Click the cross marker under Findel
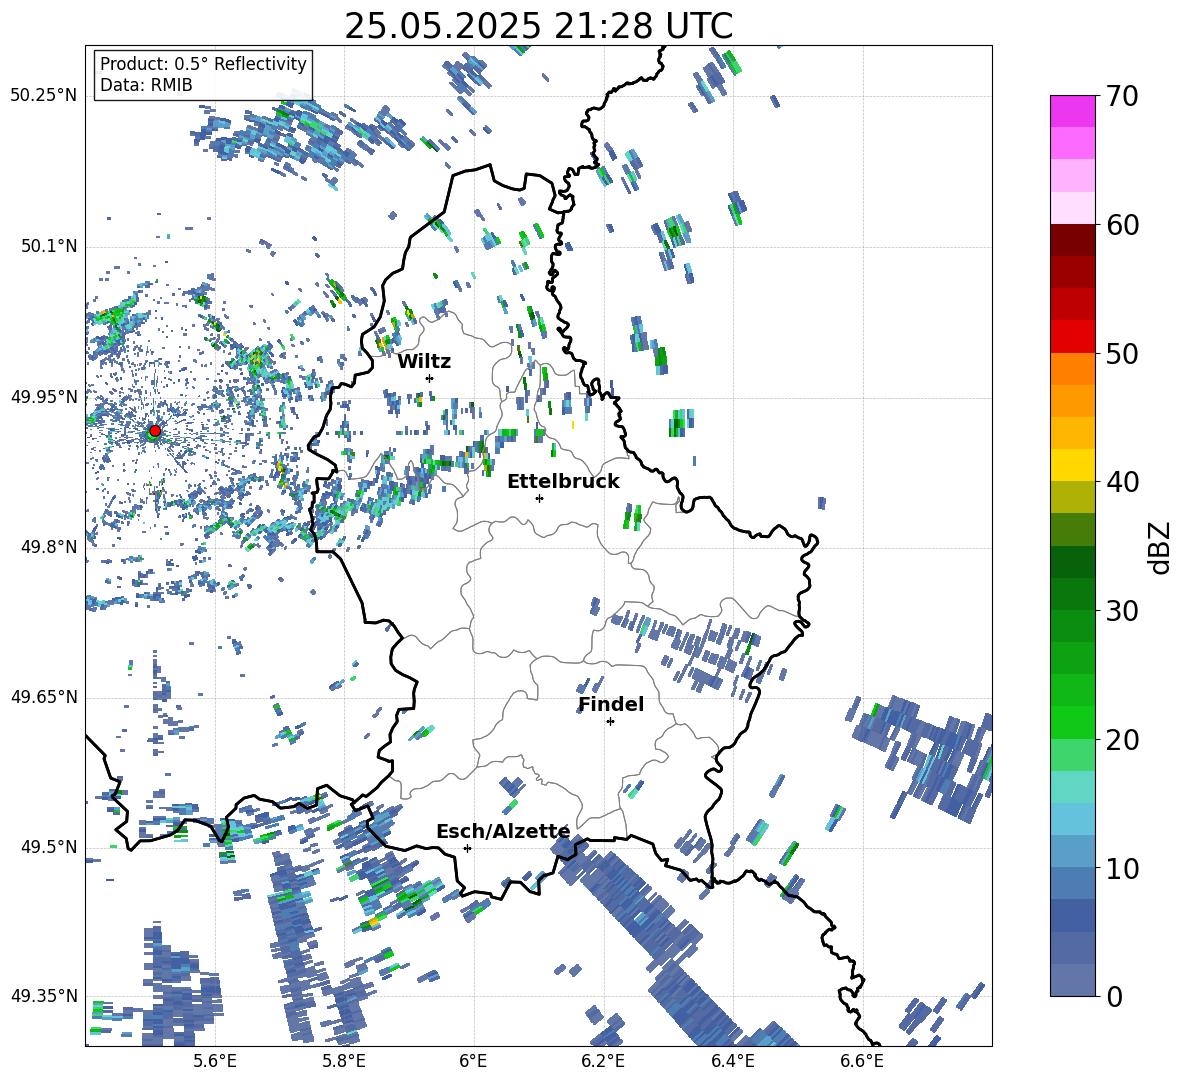1184x1081 pixels. [610, 722]
